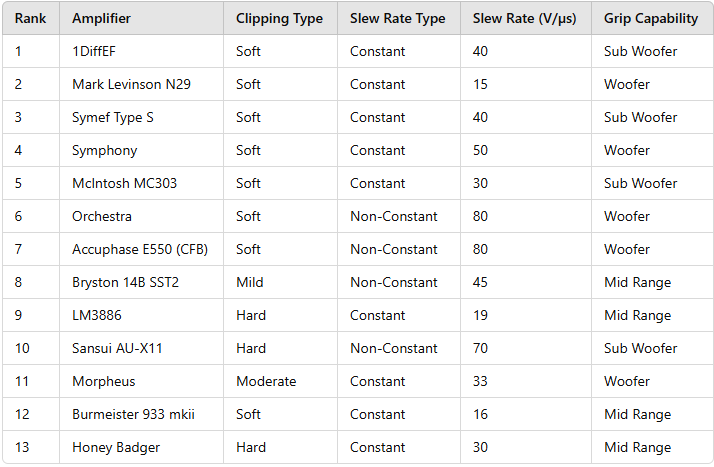
Task: Select the Honey Badger cell
Action: point(141,447)
